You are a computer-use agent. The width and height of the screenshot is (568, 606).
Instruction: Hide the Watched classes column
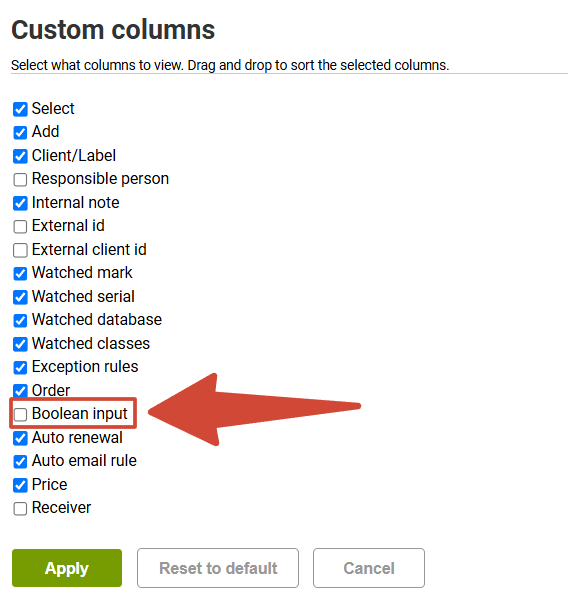pyautogui.click(x=20, y=344)
